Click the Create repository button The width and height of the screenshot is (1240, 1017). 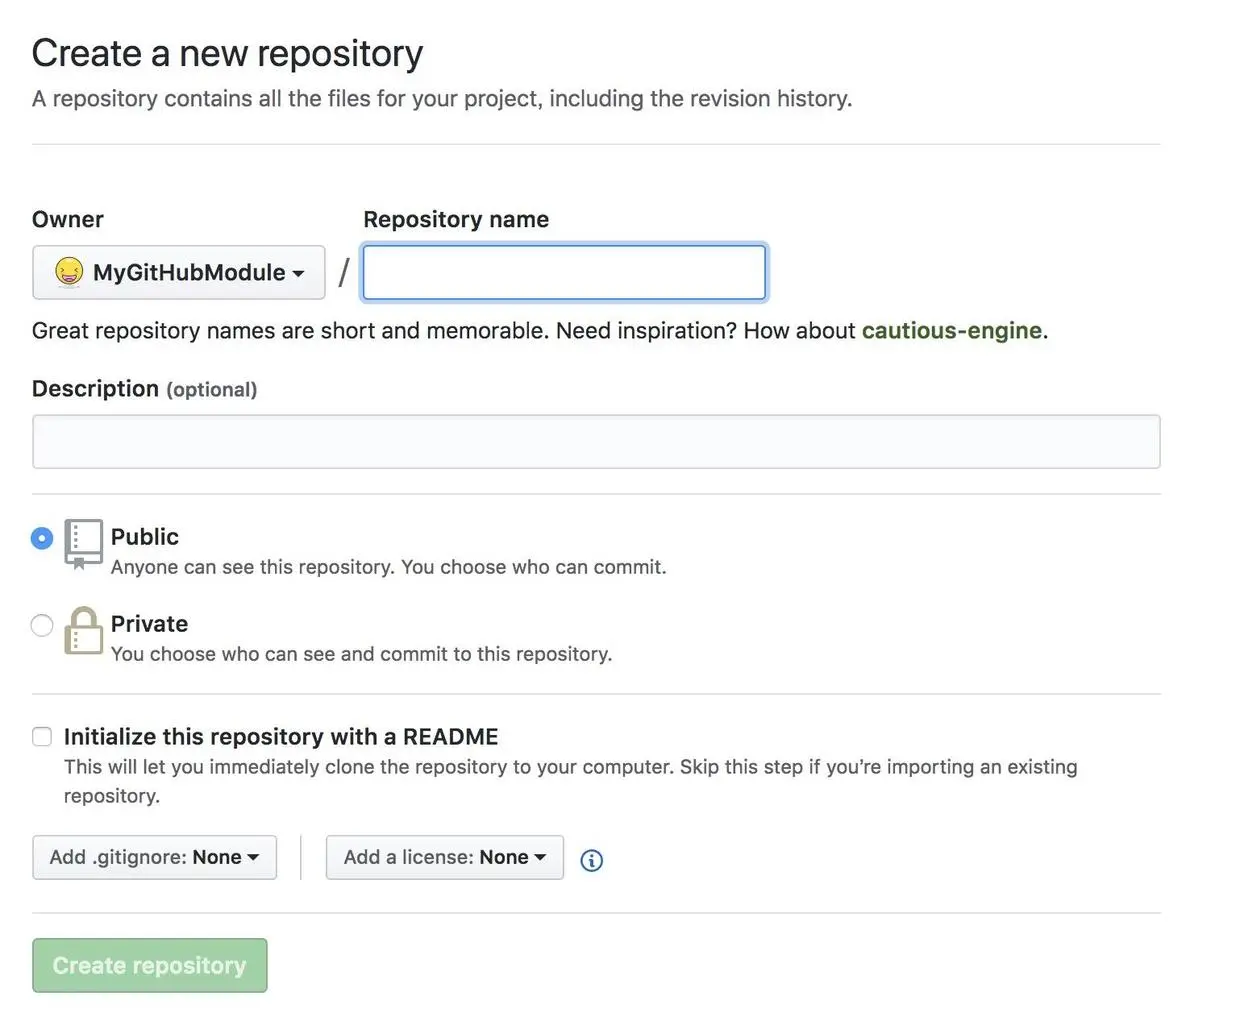pos(149,965)
